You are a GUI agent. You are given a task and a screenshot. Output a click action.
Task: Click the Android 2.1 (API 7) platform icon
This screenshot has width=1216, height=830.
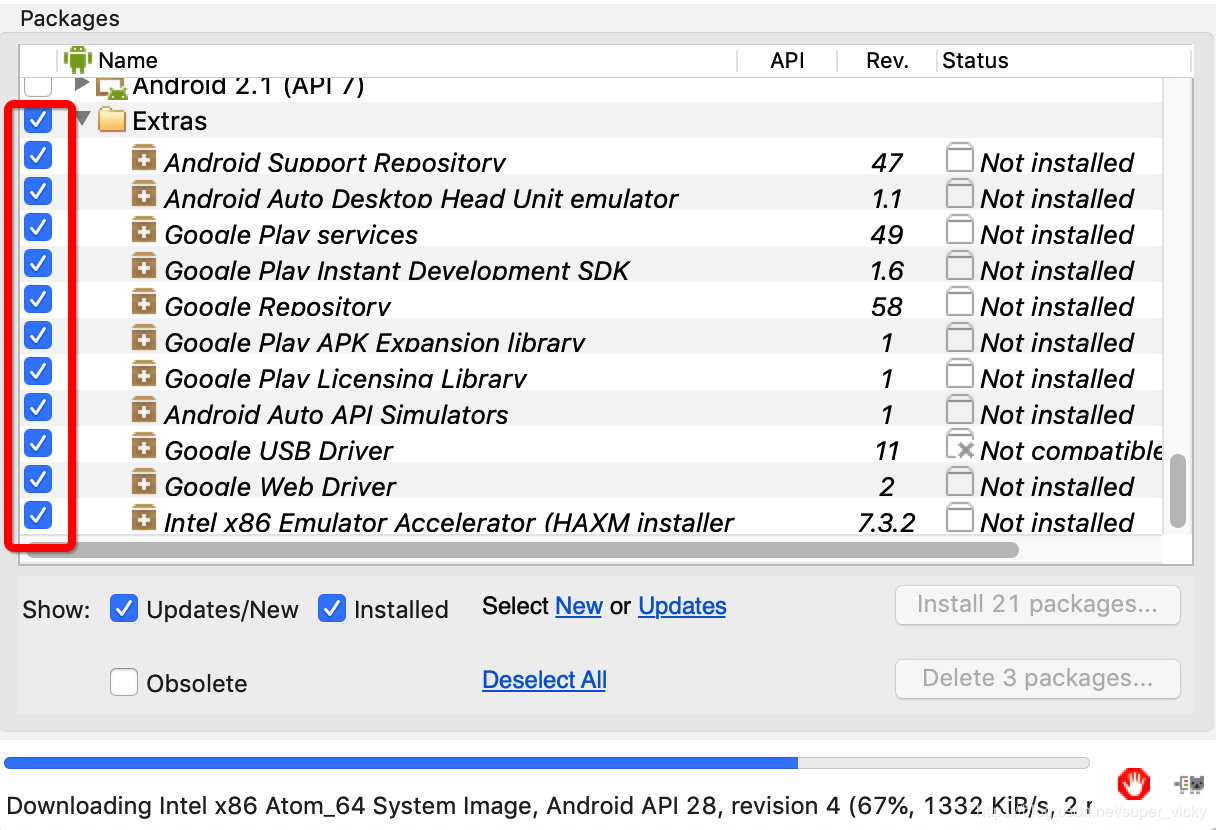(112, 88)
